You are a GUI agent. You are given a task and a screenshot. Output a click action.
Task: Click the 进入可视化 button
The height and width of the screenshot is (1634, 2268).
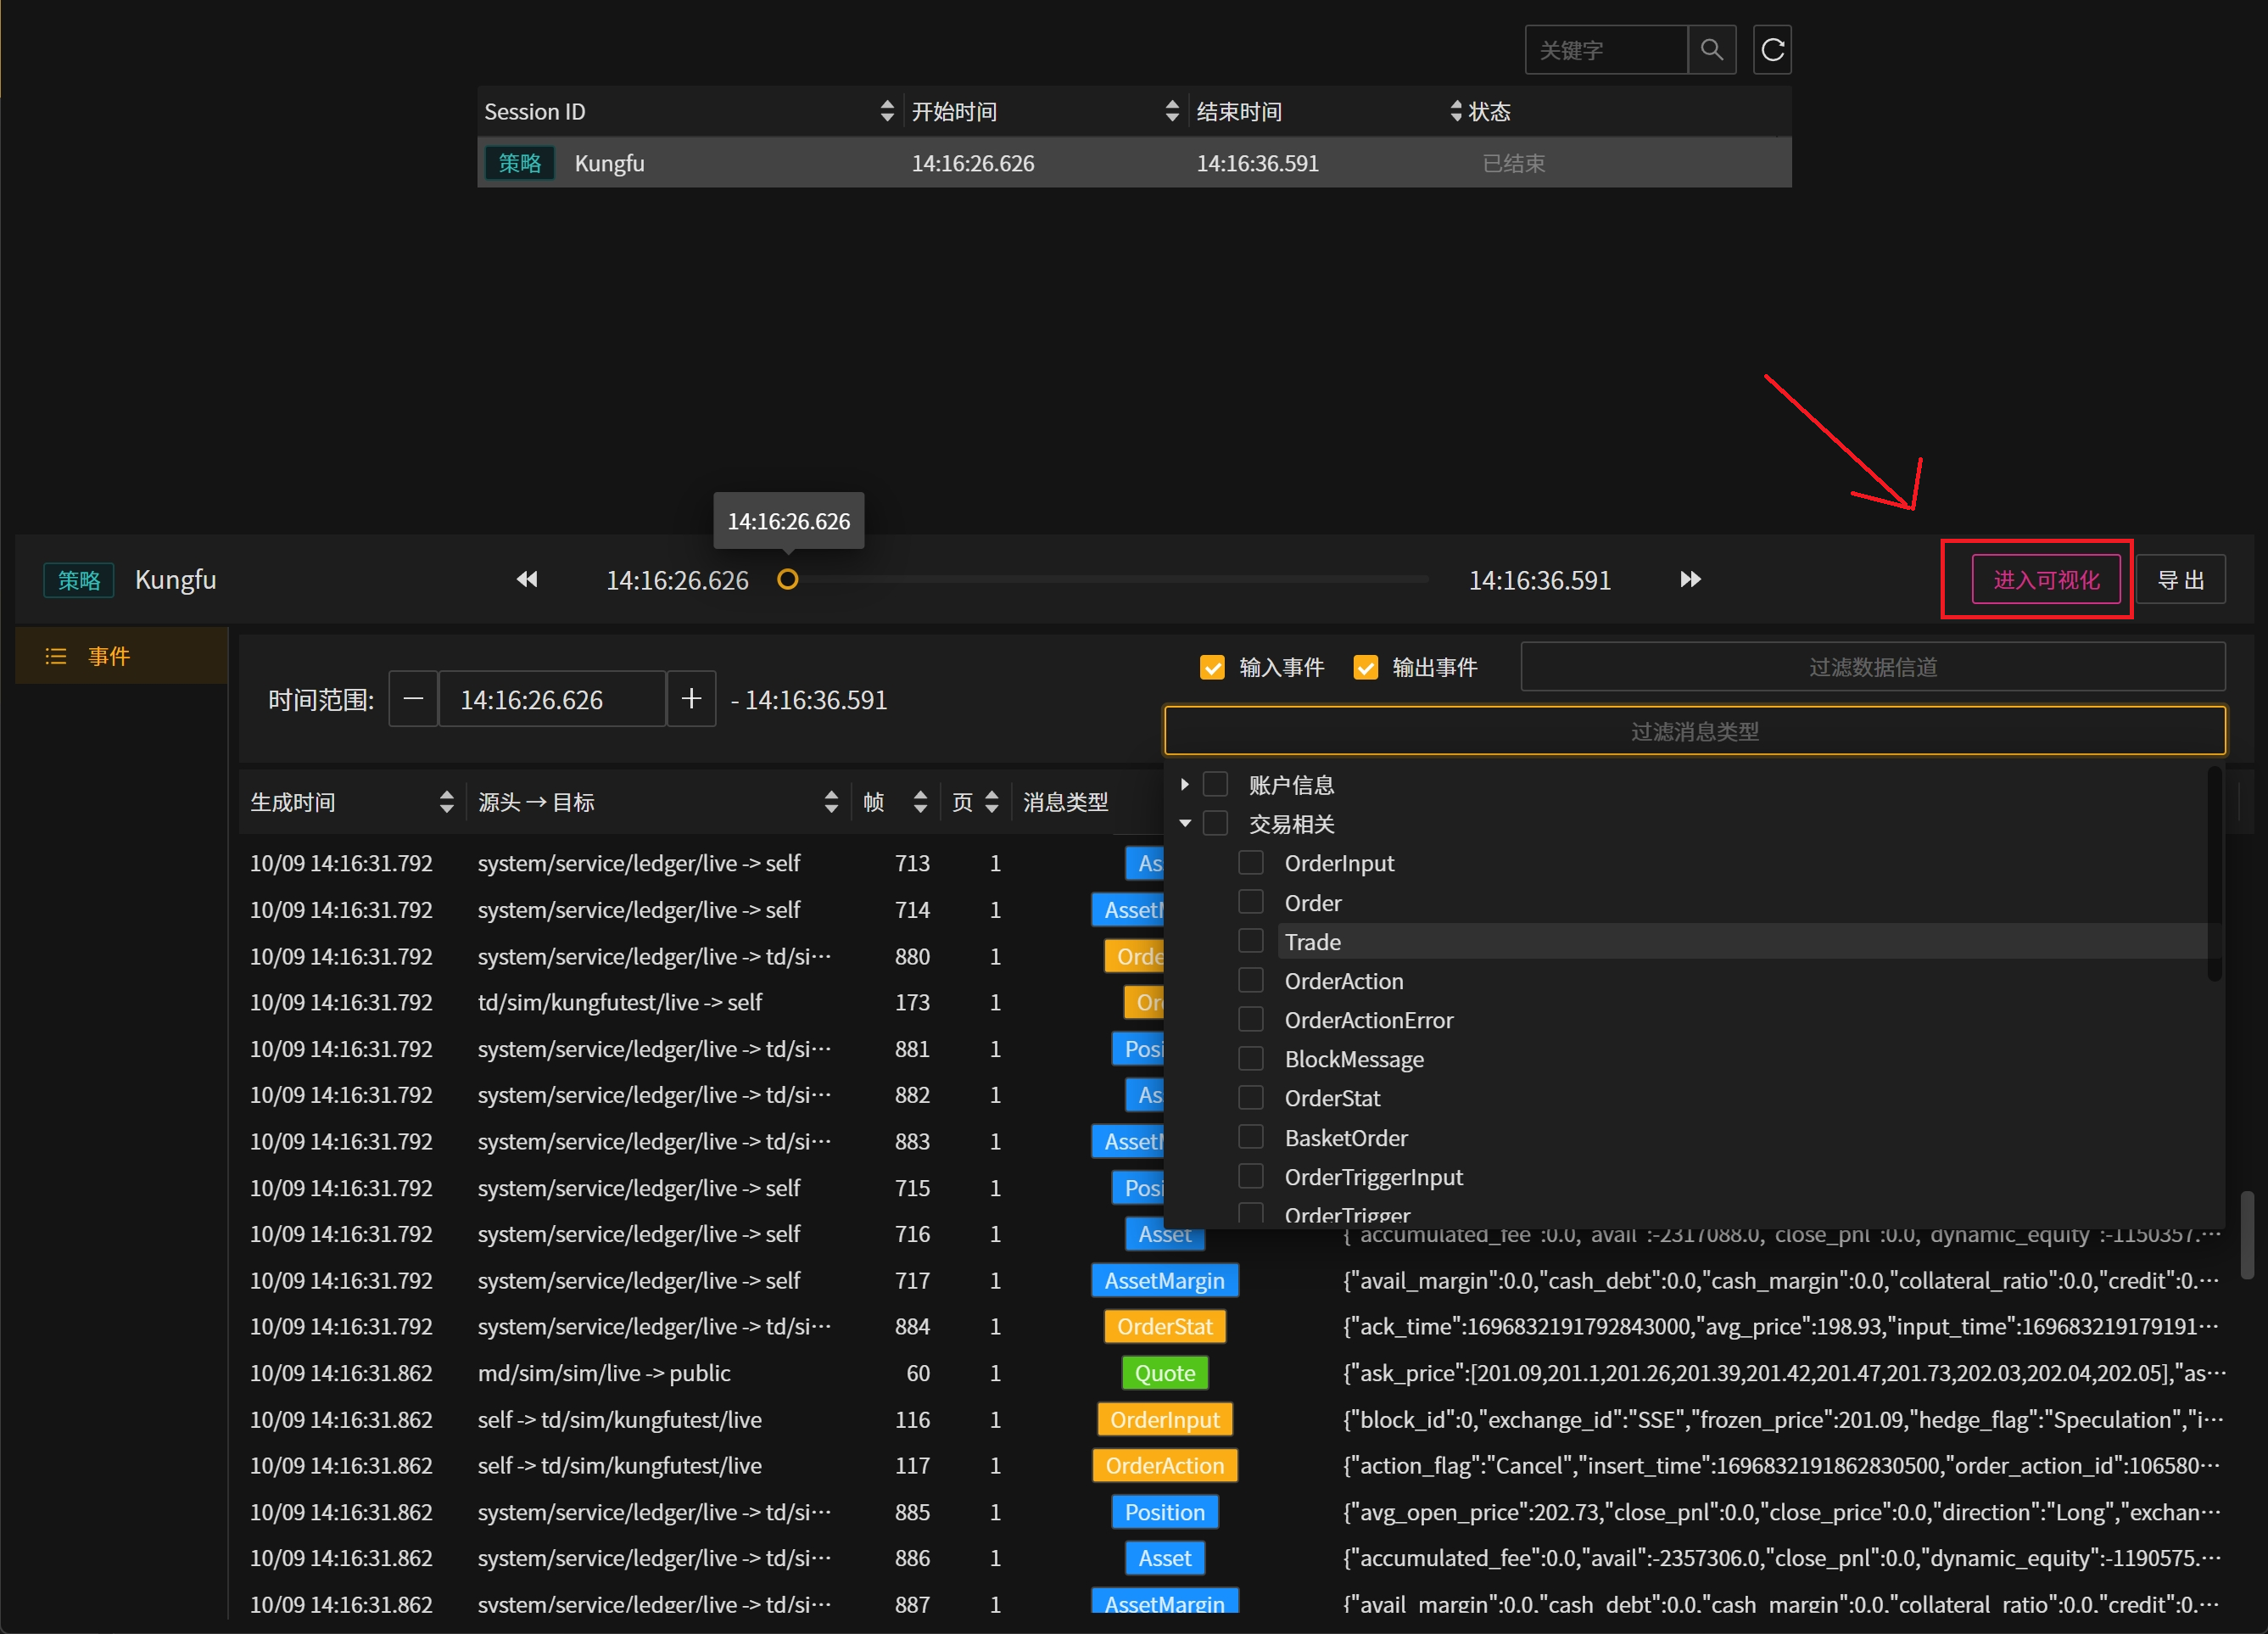pyautogui.click(x=2045, y=580)
